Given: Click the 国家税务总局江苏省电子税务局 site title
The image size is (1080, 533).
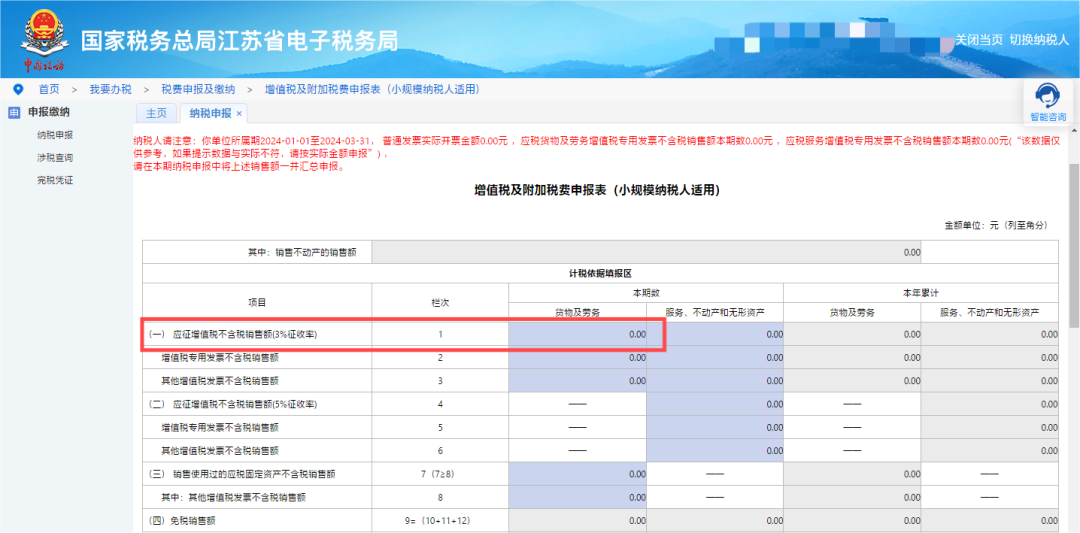Looking at the screenshot, I should [x=240, y=41].
